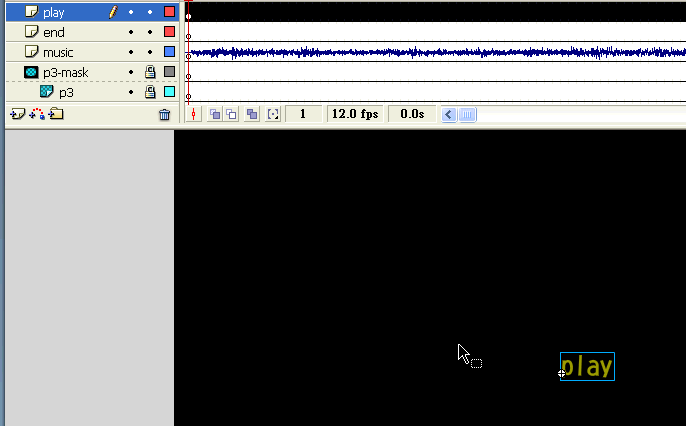
Task: Click cyan outline swatch of p3 layer
Action: click(x=169, y=91)
